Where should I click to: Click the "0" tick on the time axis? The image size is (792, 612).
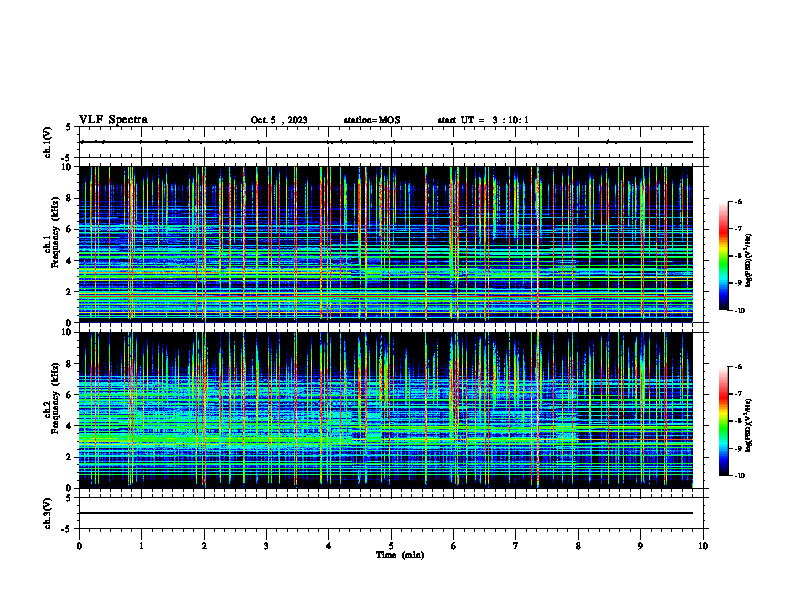point(79,546)
